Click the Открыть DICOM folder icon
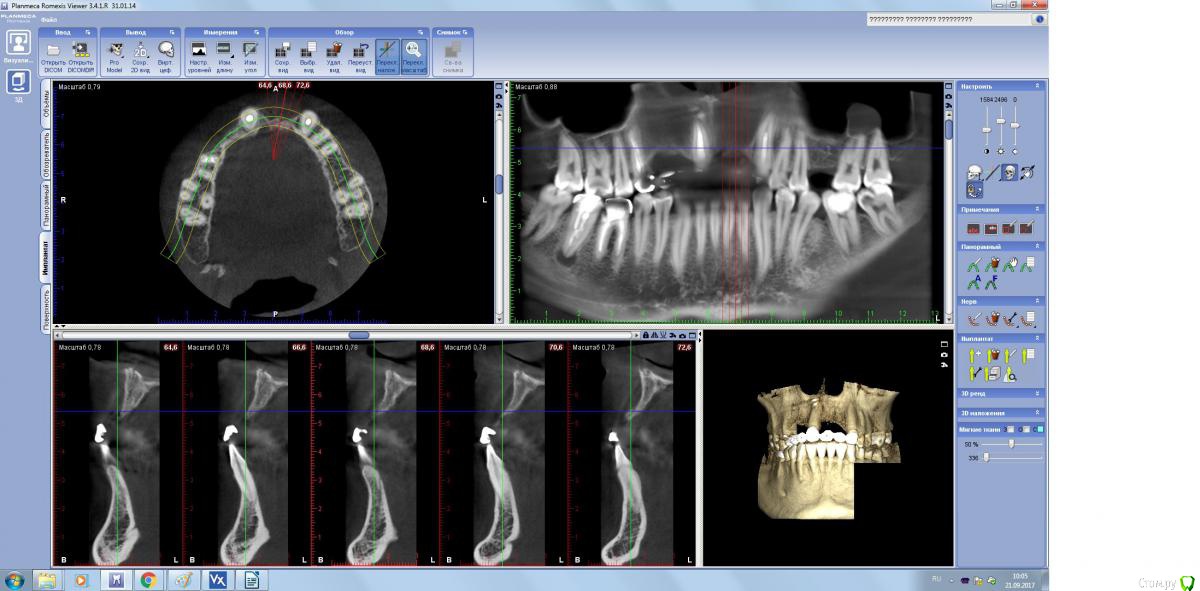Viewport: 1200px width, 591px height. (53, 50)
